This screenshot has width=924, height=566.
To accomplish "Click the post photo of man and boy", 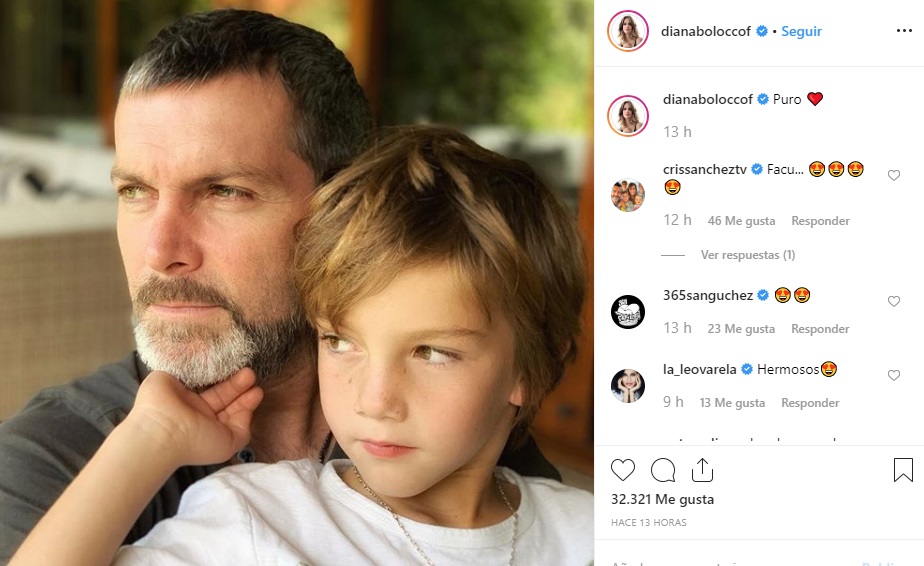I will tap(297, 283).
